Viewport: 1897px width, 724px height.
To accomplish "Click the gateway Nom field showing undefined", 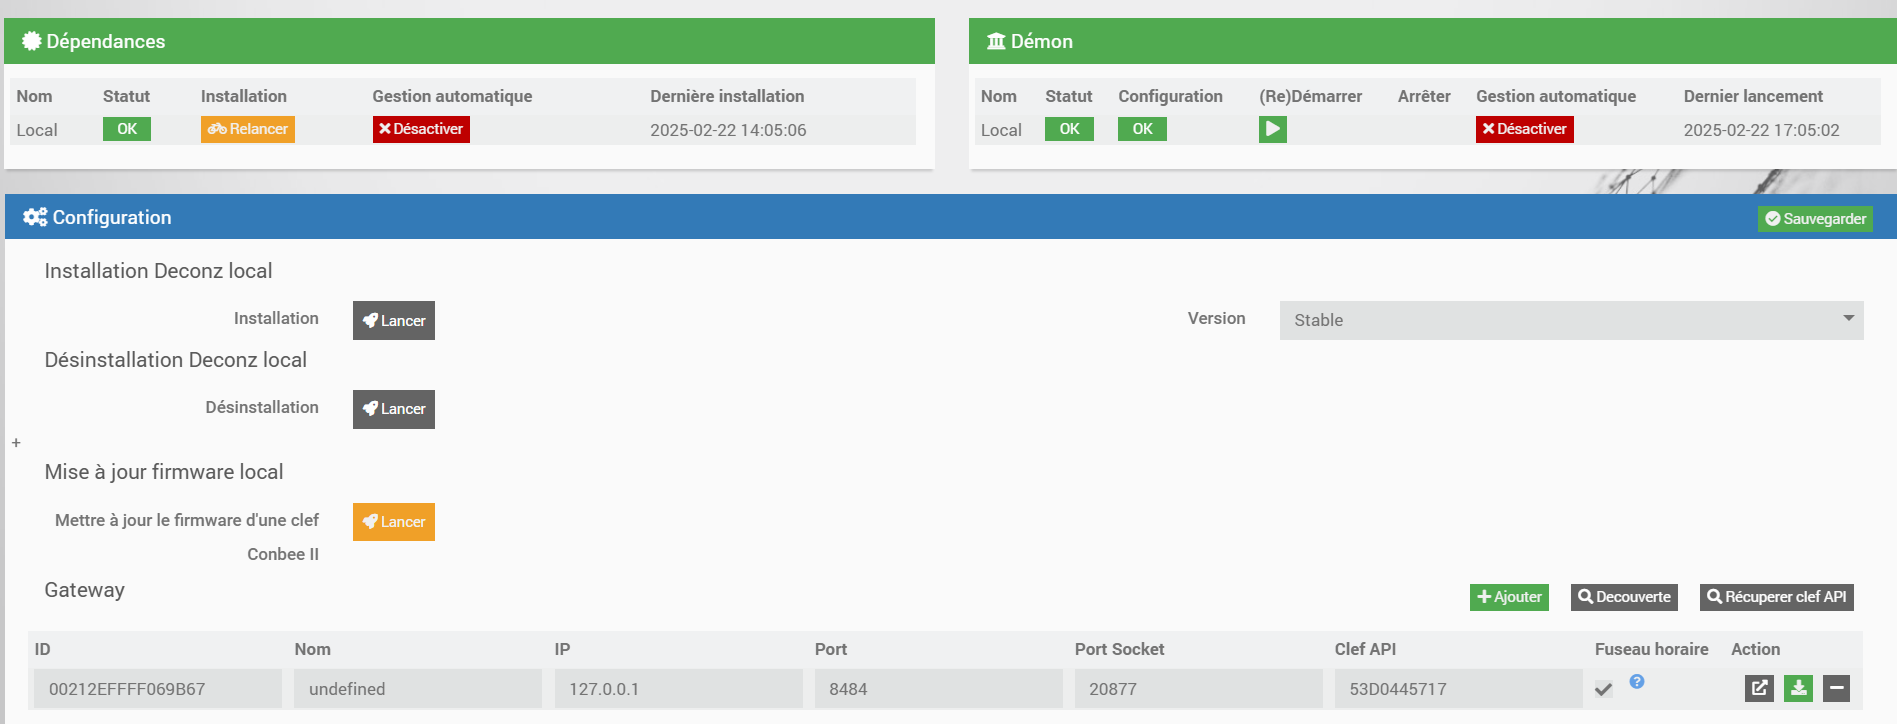I will coord(418,689).
